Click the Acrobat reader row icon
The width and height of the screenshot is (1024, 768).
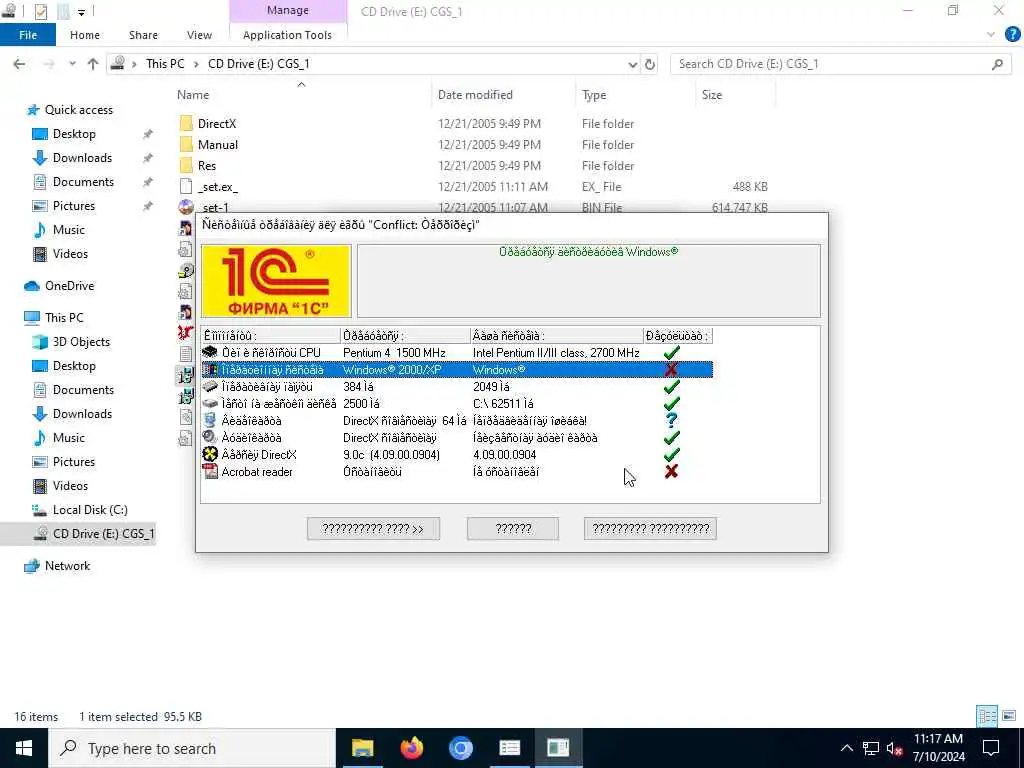coord(210,472)
